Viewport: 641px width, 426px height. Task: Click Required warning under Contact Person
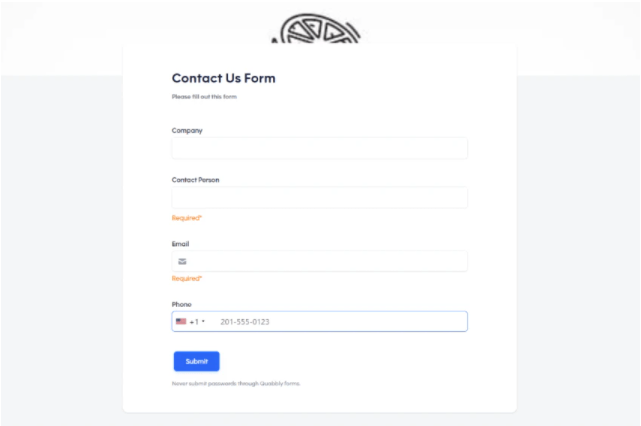click(x=187, y=217)
